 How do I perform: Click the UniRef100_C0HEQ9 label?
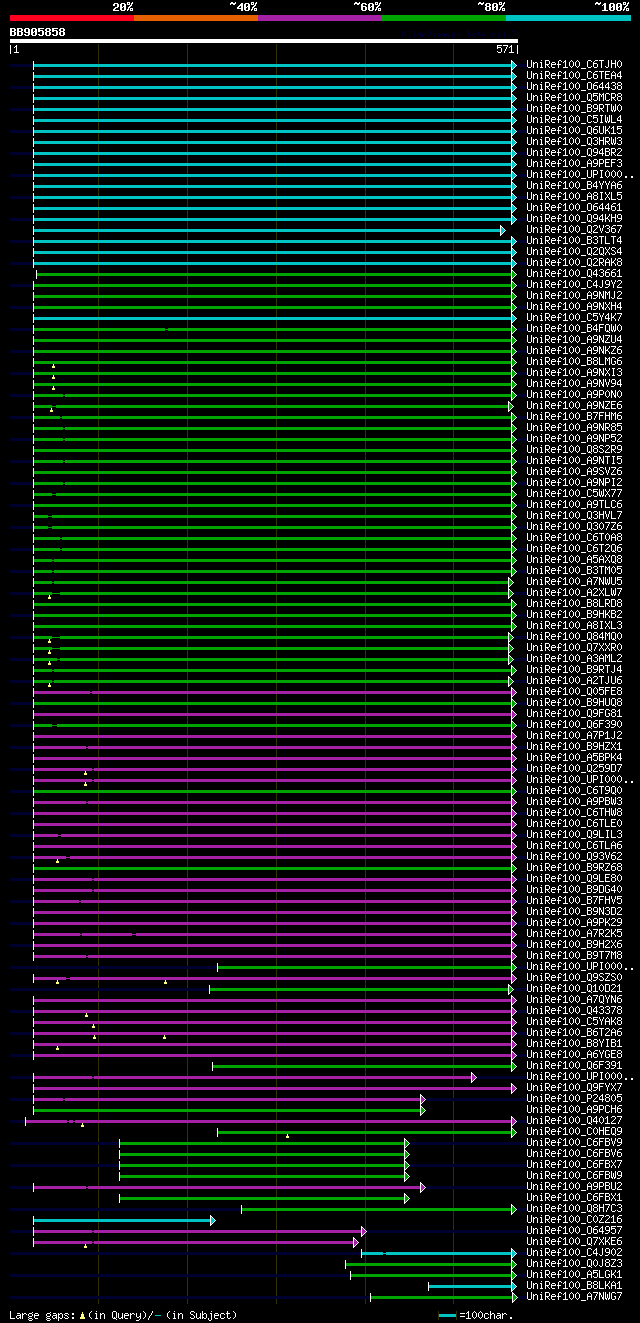click(574, 1131)
